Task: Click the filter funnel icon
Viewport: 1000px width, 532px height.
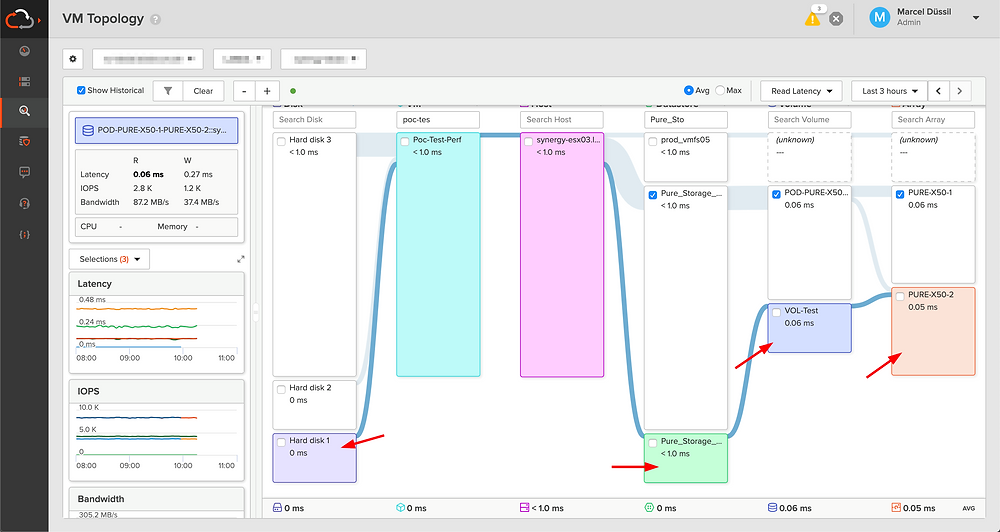Action: [168, 91]
